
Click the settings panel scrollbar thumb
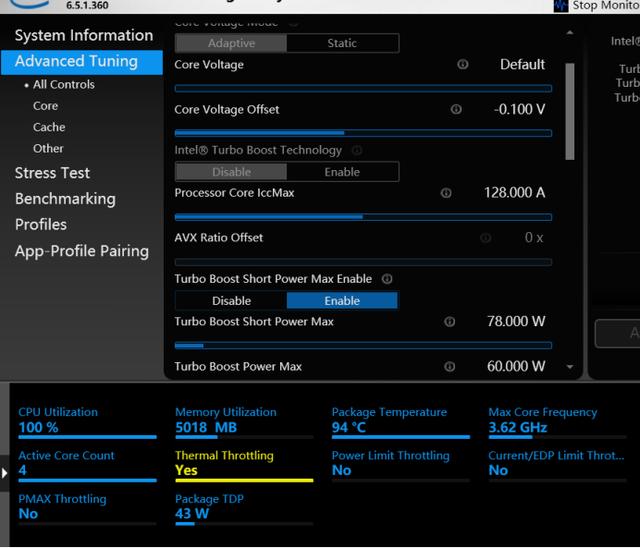point(570,111)
